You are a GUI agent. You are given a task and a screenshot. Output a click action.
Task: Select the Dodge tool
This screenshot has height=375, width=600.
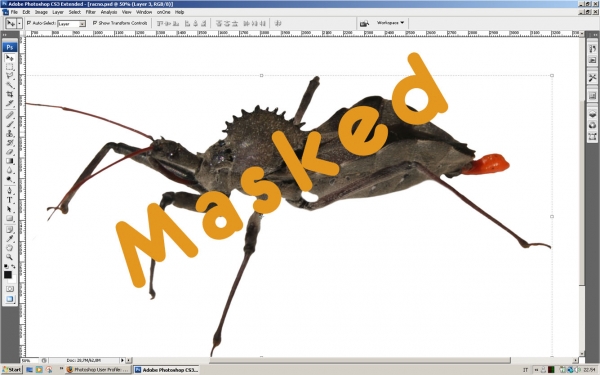[10, 179]
